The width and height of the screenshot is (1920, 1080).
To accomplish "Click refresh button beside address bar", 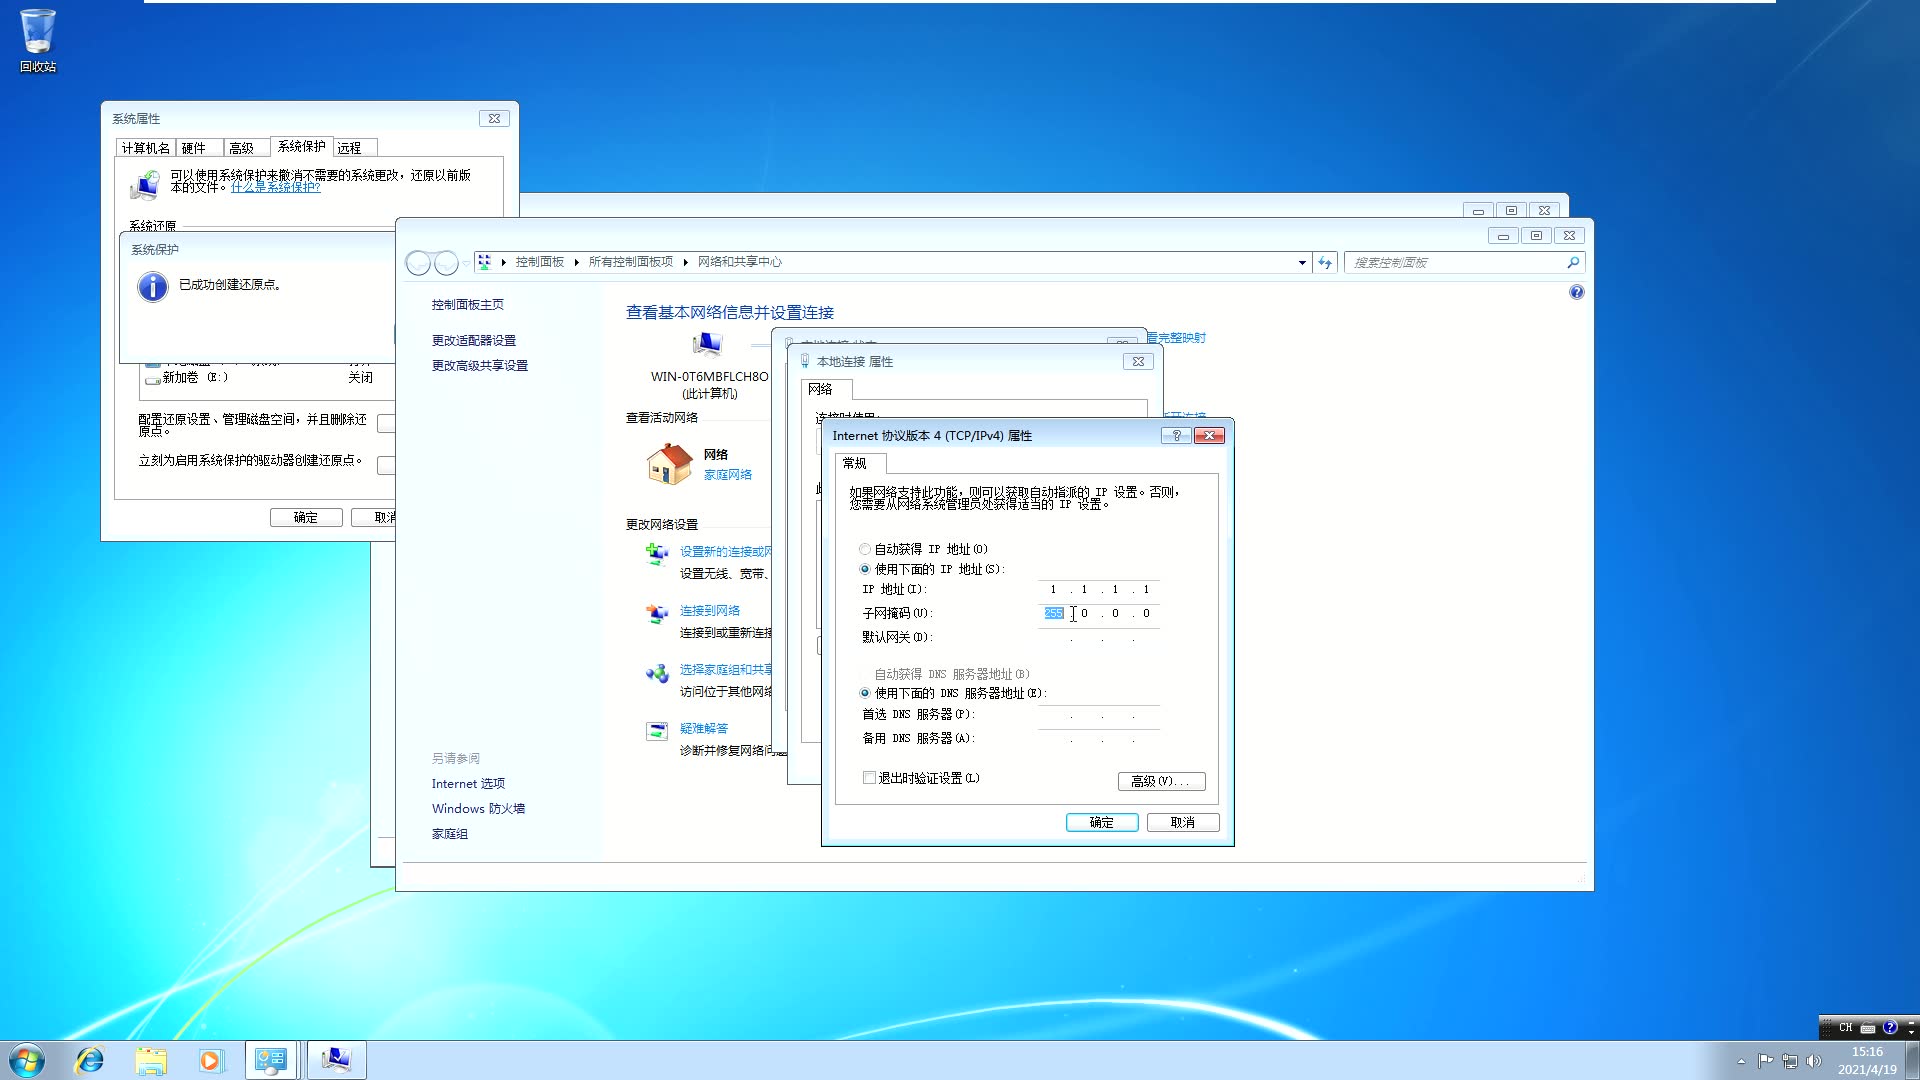I will 1325,262.
